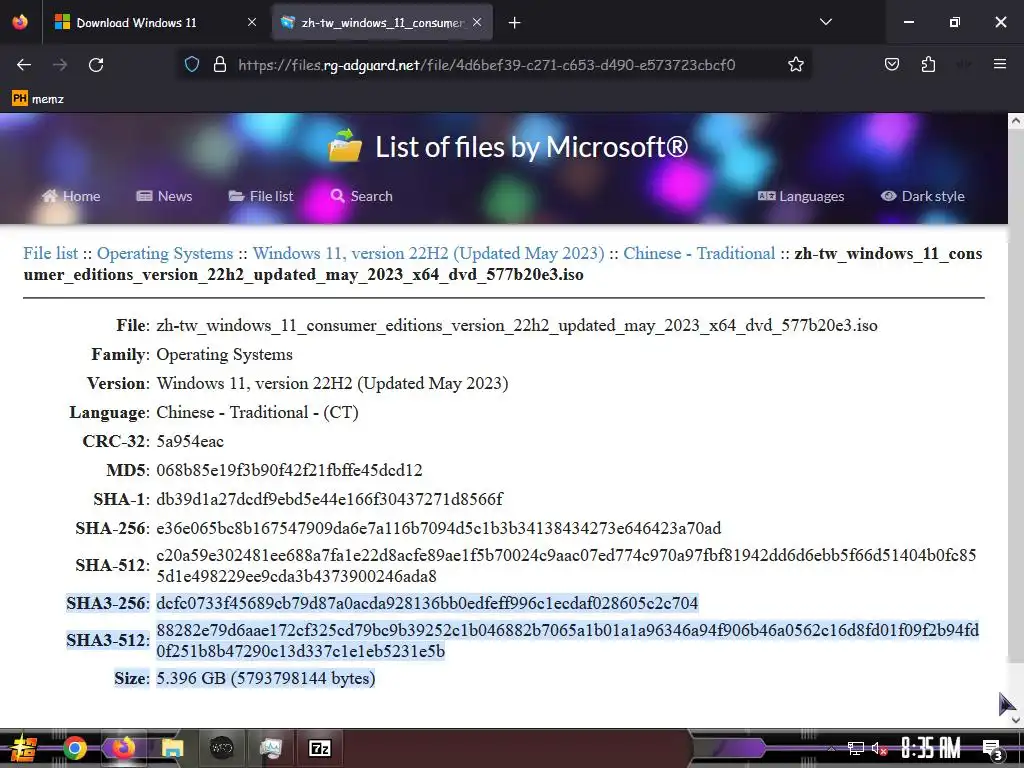Open the News section
The width and height of the screenshot is (1024, 768).
click(164, 197)
